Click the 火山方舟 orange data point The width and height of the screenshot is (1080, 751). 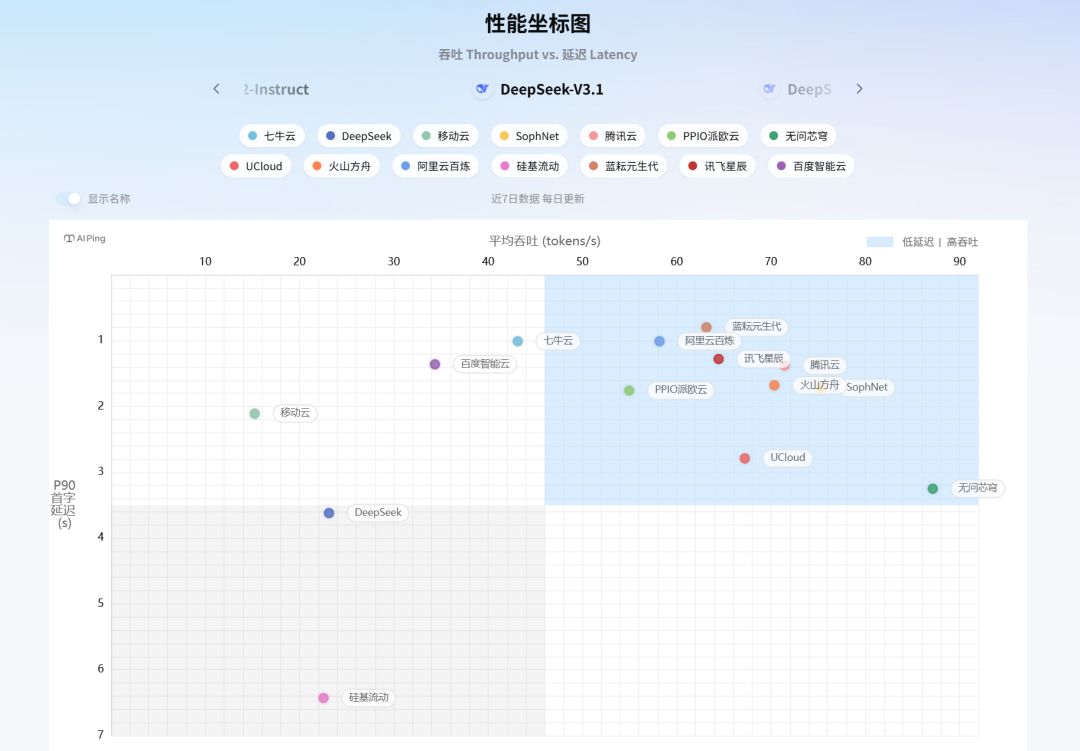[774, 385]
